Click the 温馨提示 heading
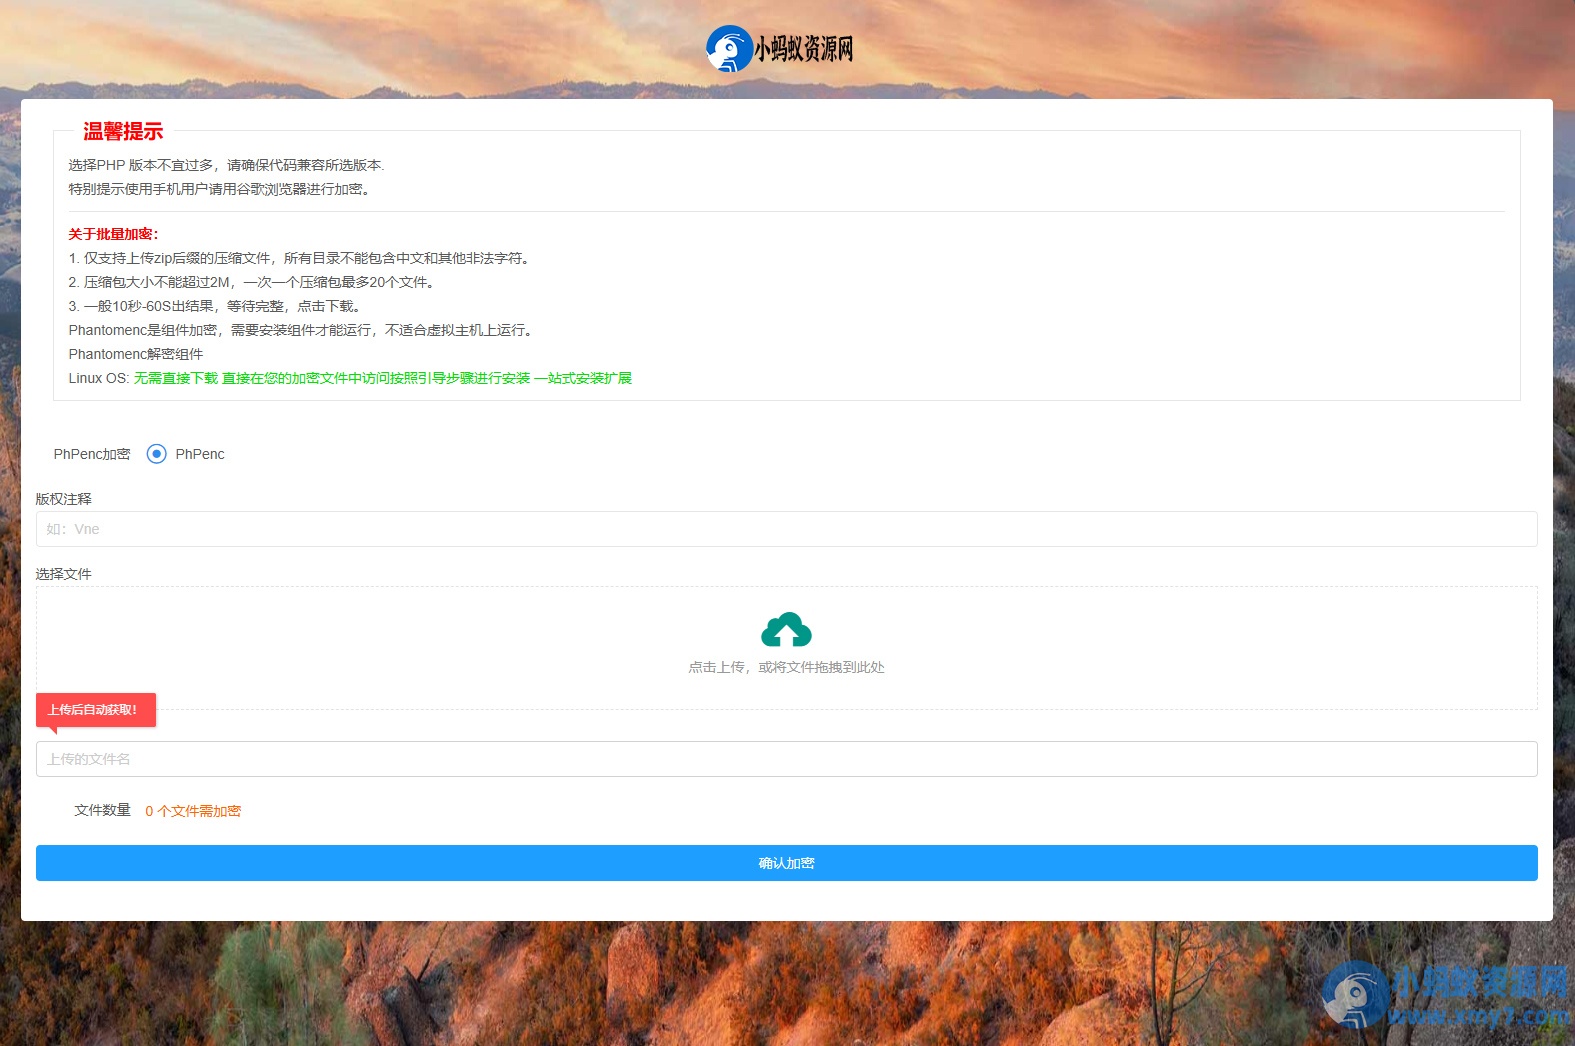This screenshot has height=1046, width=1575. pyautogui.click(x=123, y=131)
